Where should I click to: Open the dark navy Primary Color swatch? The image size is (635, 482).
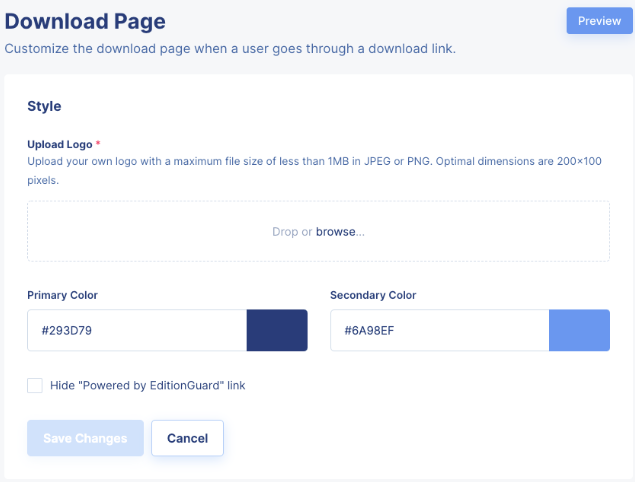click(277, 330)
